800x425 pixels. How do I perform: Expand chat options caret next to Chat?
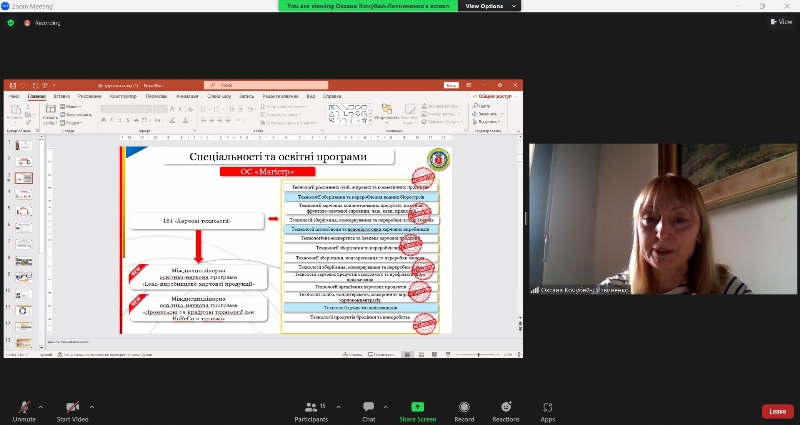(x=385, y=407)
